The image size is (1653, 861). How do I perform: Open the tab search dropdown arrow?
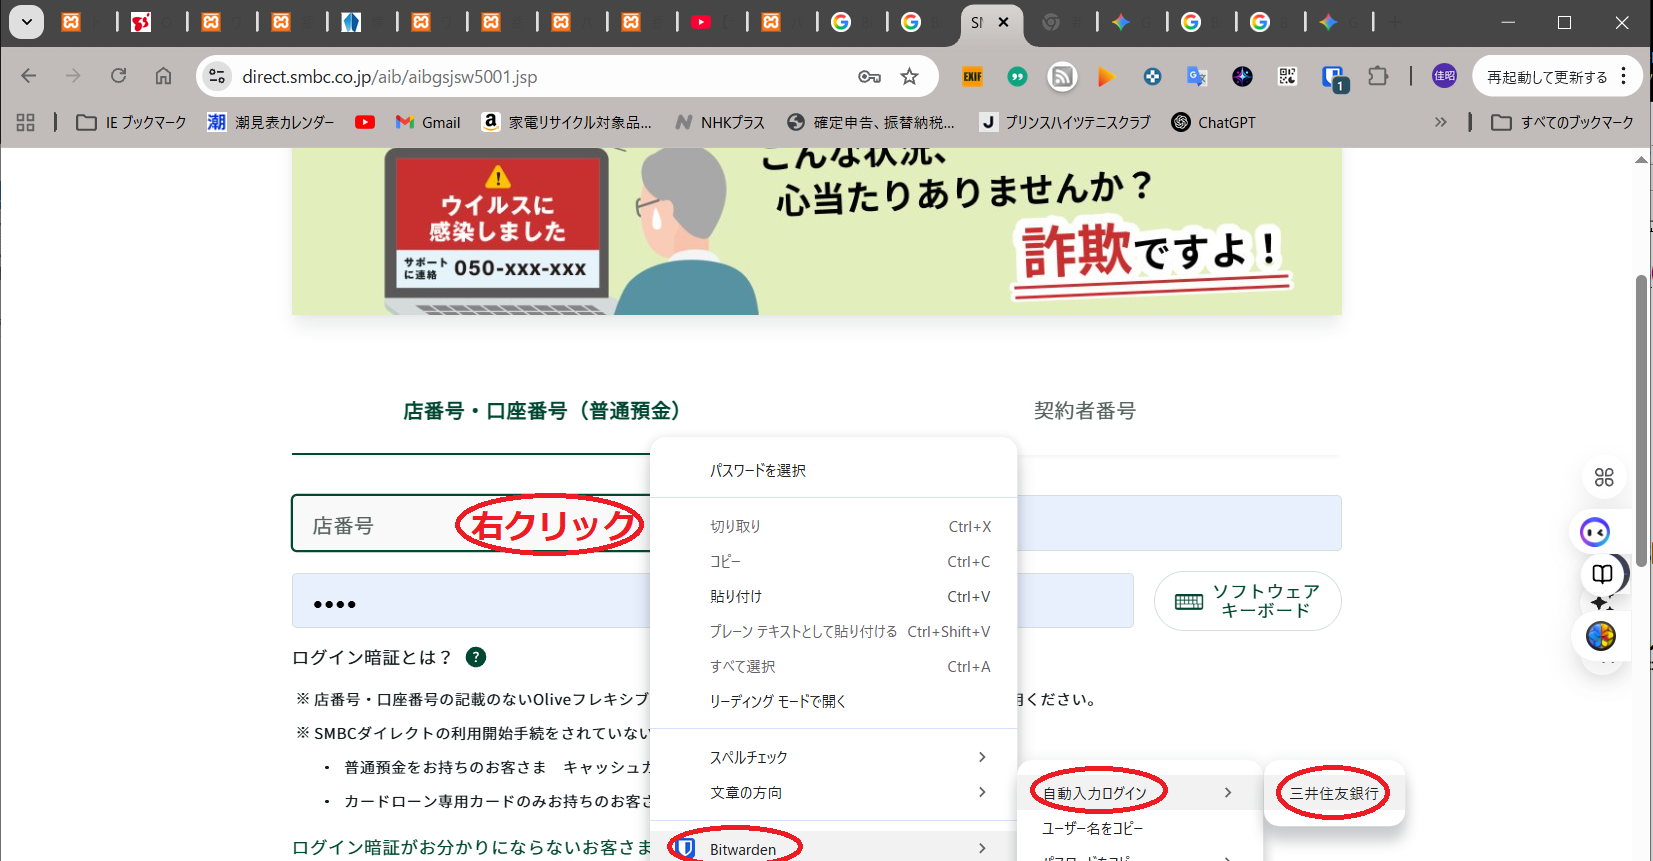coord(26,22)
